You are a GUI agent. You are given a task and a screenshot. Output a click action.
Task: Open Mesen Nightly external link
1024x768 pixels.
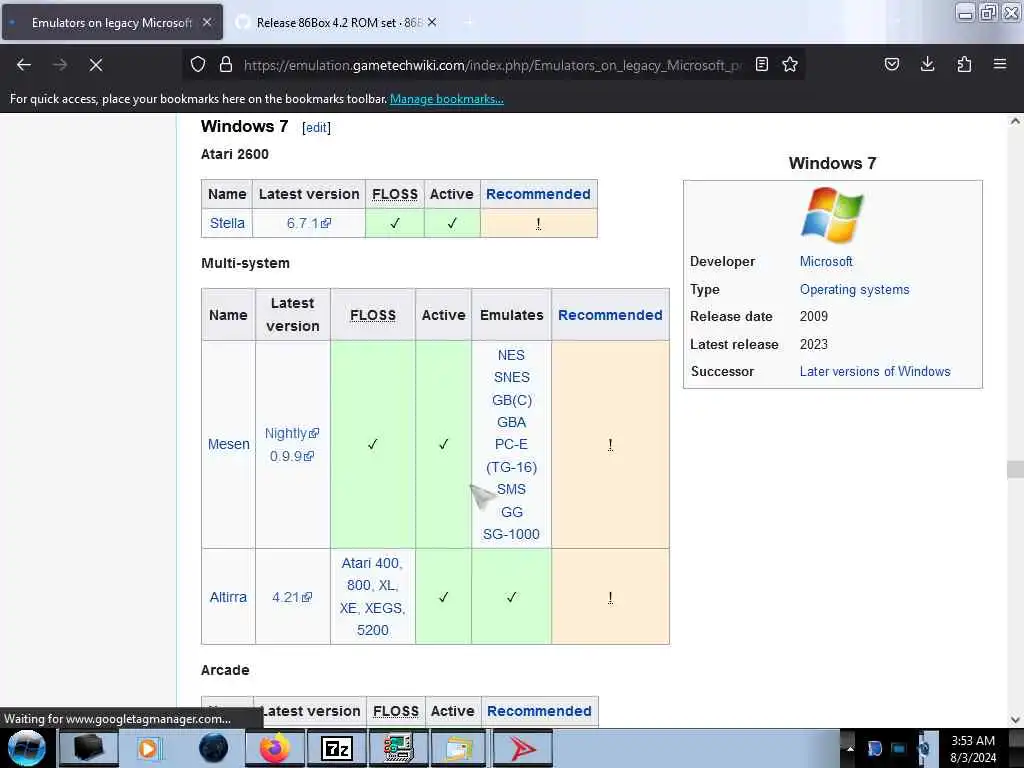pos(292,433)
